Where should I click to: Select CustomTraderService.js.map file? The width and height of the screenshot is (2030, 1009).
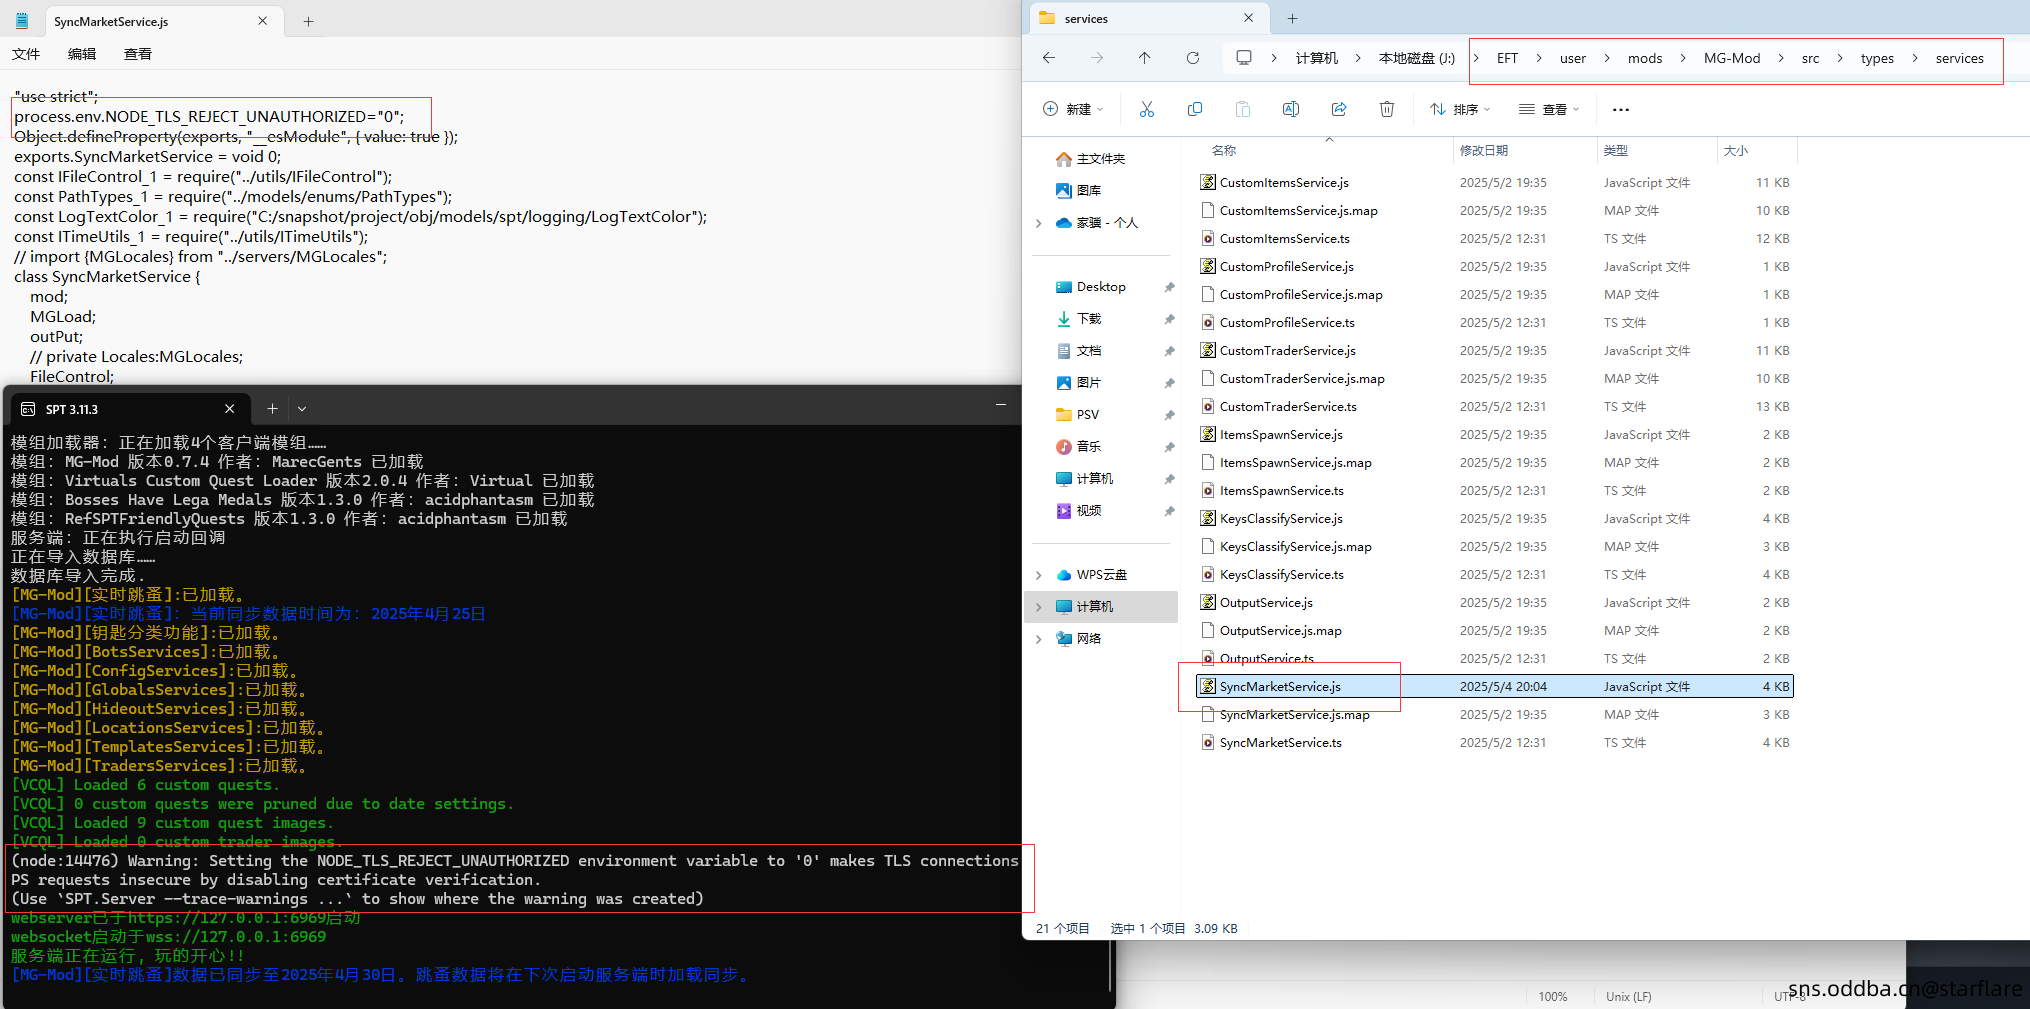(x=1302, y=379)
